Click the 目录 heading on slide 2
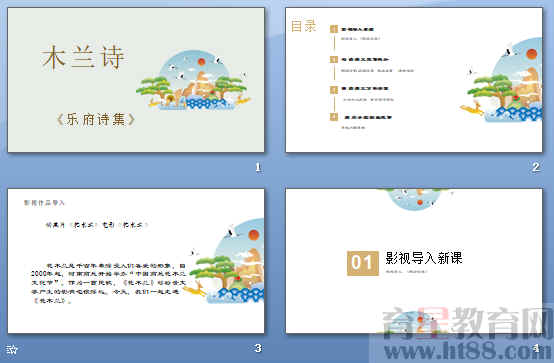 pos(303,26)
